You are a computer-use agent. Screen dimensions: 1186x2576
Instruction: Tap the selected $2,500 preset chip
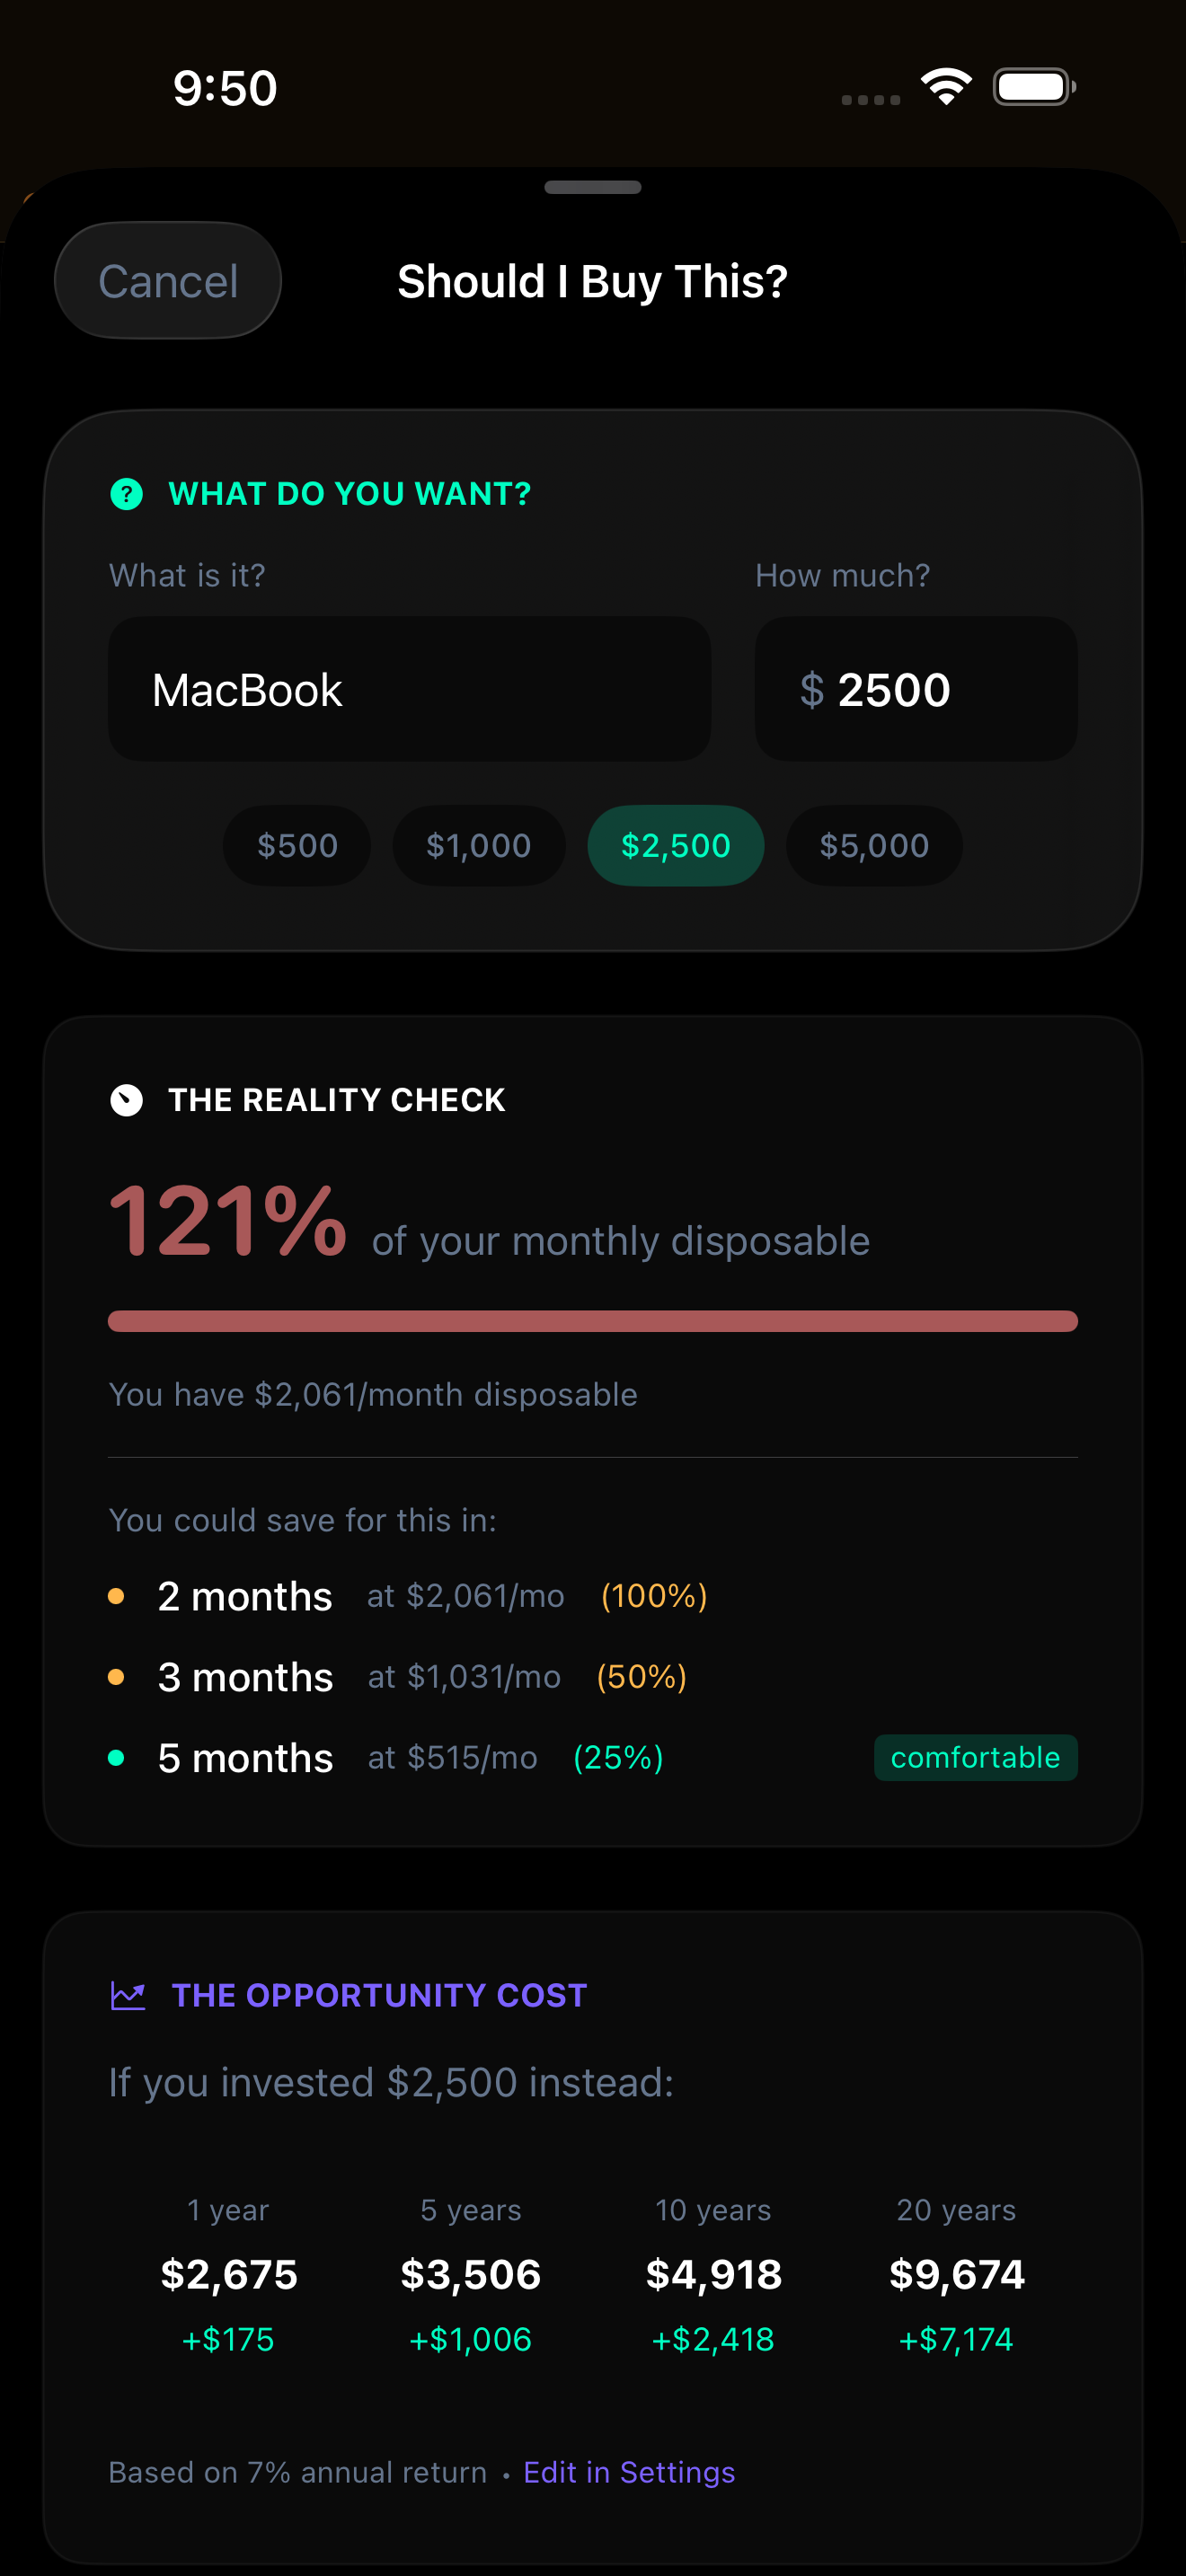pyautogui.click(x=676, y=846)
